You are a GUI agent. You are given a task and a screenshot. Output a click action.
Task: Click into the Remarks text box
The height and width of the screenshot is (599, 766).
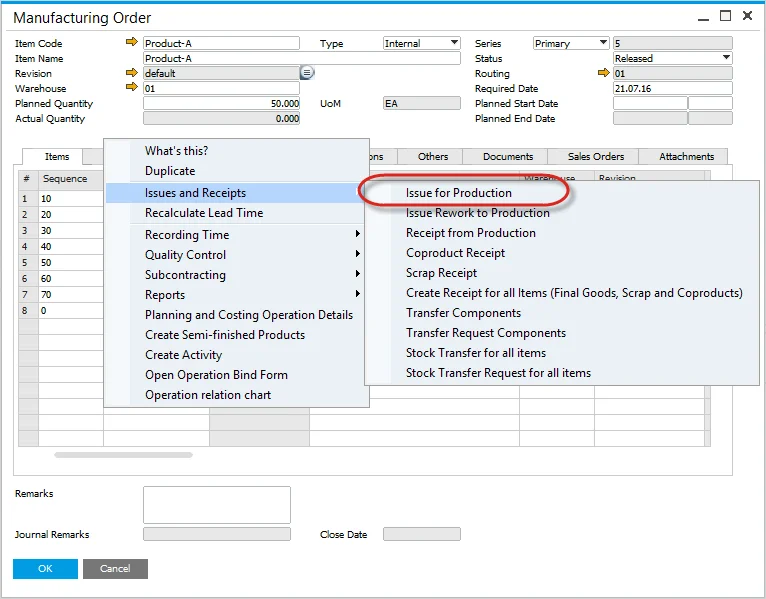216,505
